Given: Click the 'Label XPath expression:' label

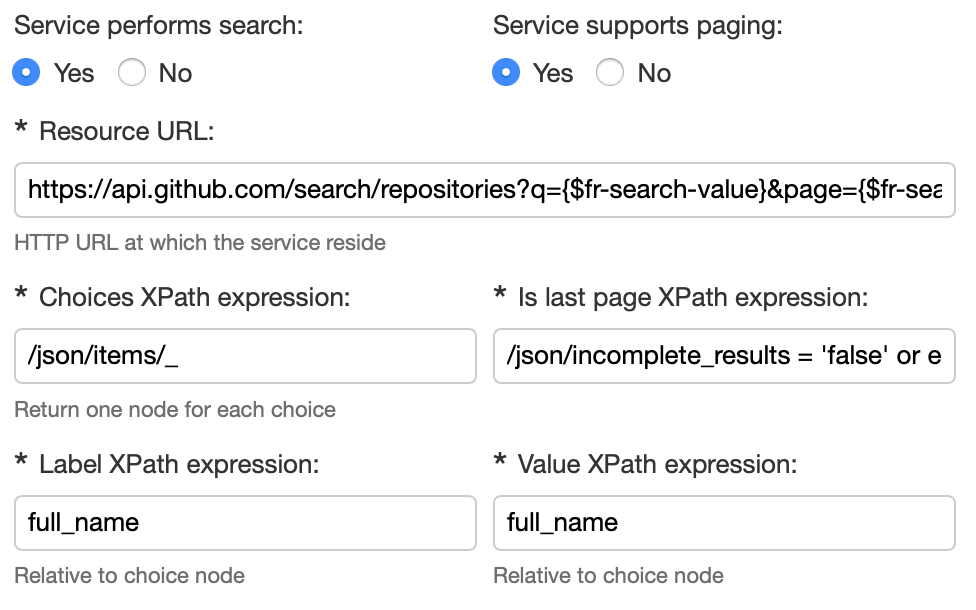Looking at the screenshot, I should 179,464.
